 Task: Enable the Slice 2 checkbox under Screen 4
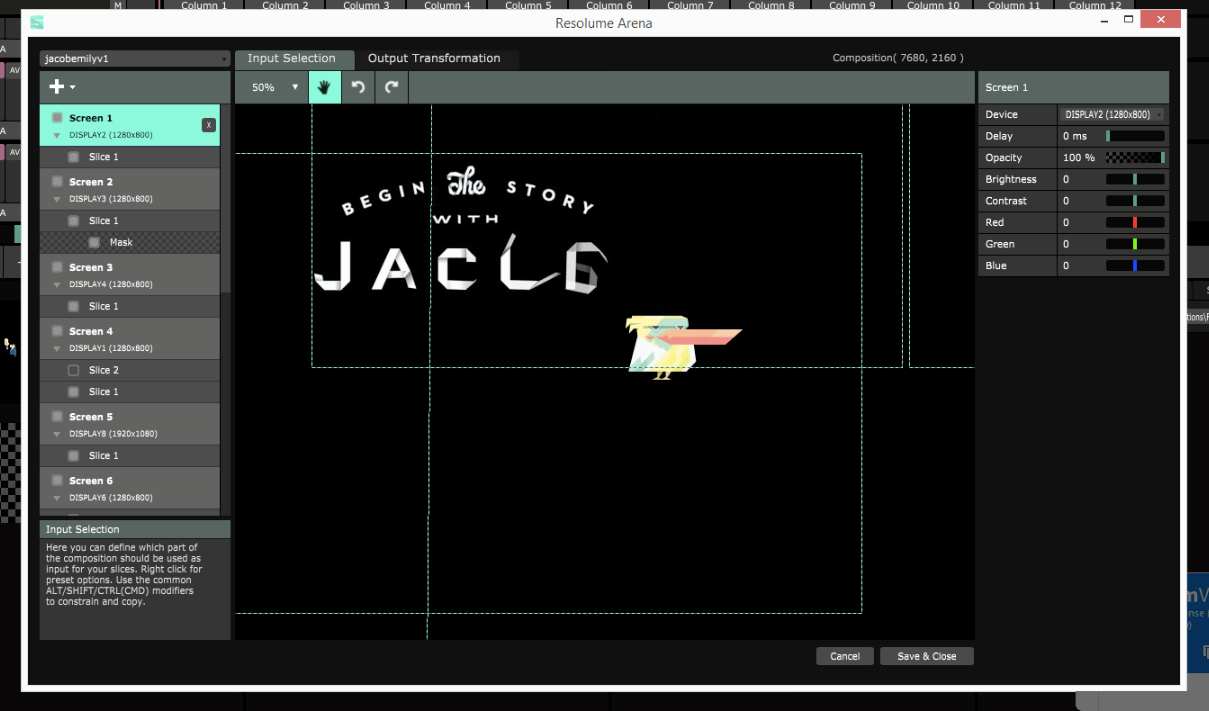(x=73, y=370)
